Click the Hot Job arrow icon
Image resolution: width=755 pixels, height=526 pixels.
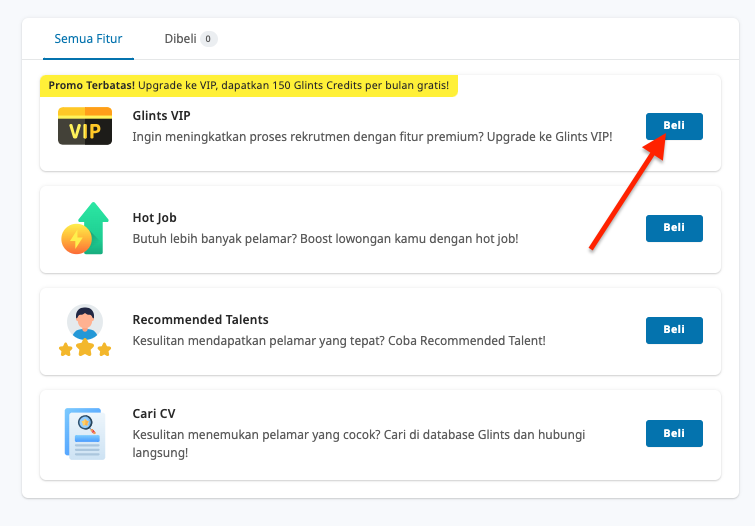(x=85, y=228)
